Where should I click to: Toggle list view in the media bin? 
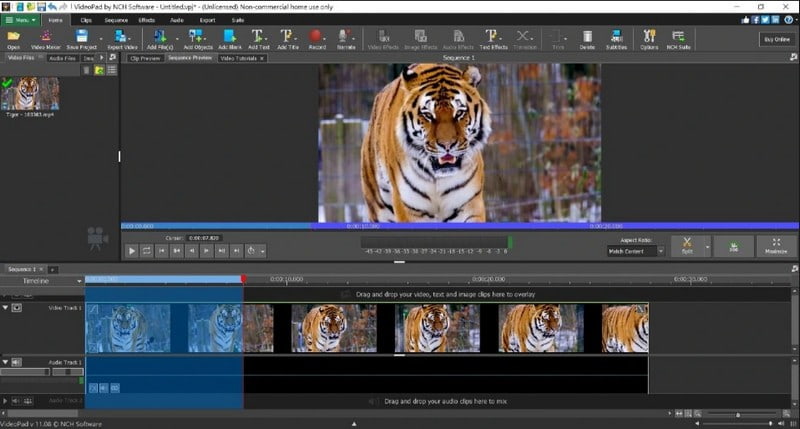point(112,70)
